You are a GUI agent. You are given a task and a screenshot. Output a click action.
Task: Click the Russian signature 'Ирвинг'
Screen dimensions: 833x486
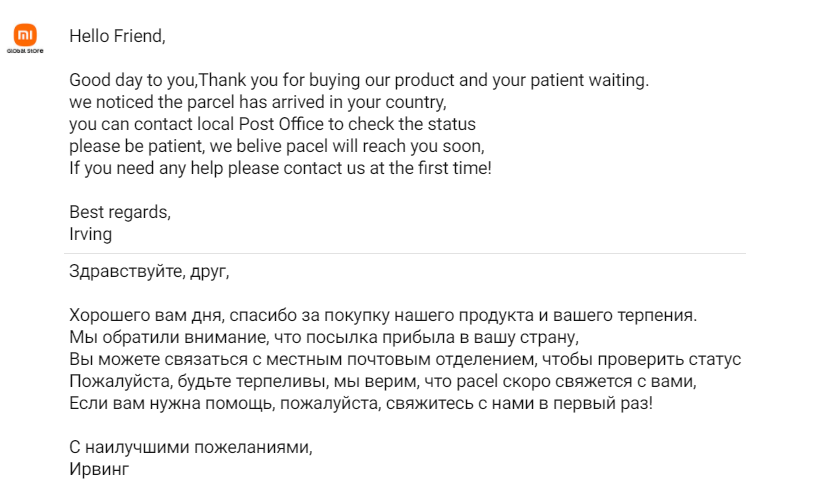(99, 470)
